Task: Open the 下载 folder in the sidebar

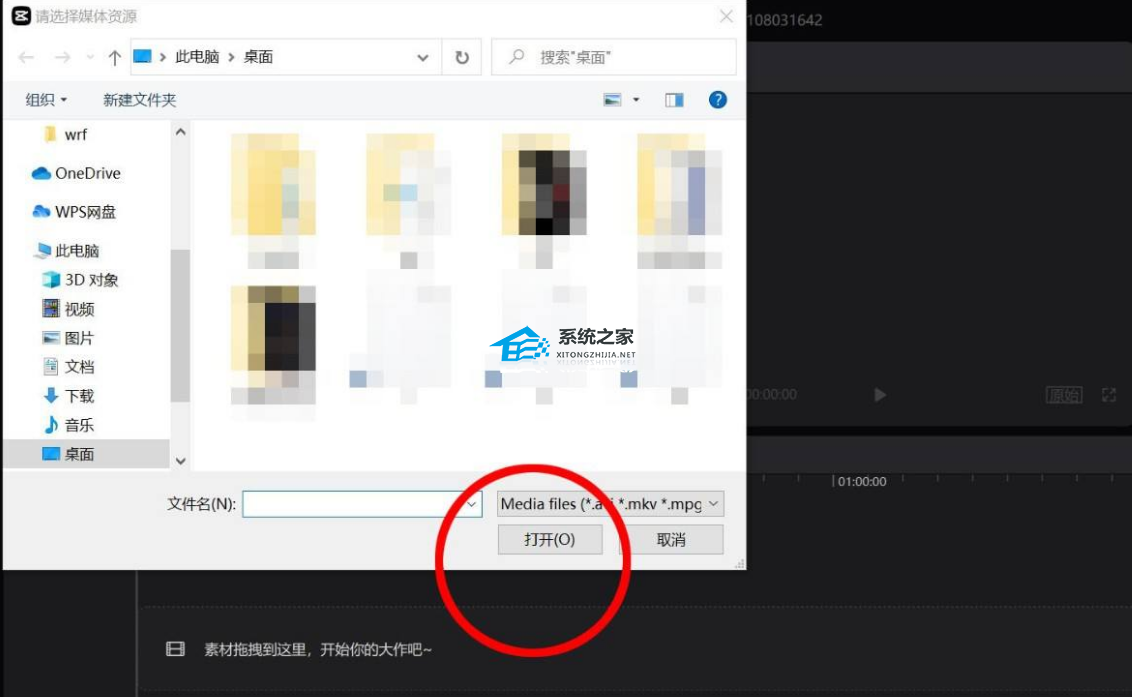Action: point(69,396)
